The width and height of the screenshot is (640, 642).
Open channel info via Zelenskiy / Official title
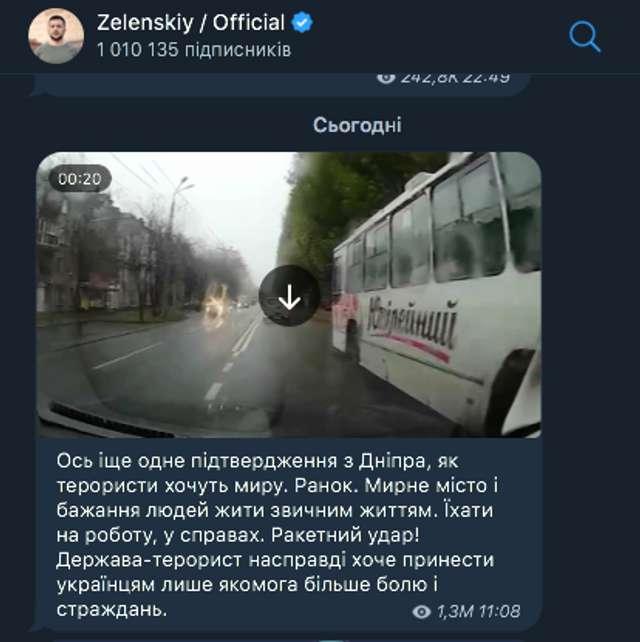point(191,23)
